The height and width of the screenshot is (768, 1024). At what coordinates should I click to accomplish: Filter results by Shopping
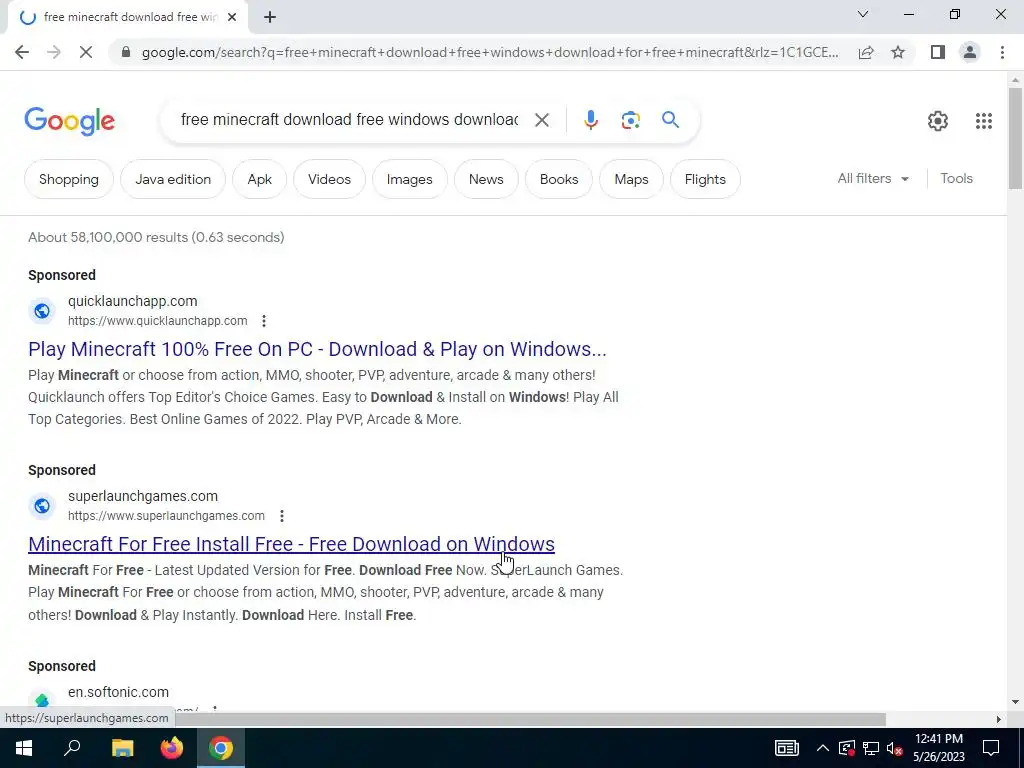(x=69, y=180)
